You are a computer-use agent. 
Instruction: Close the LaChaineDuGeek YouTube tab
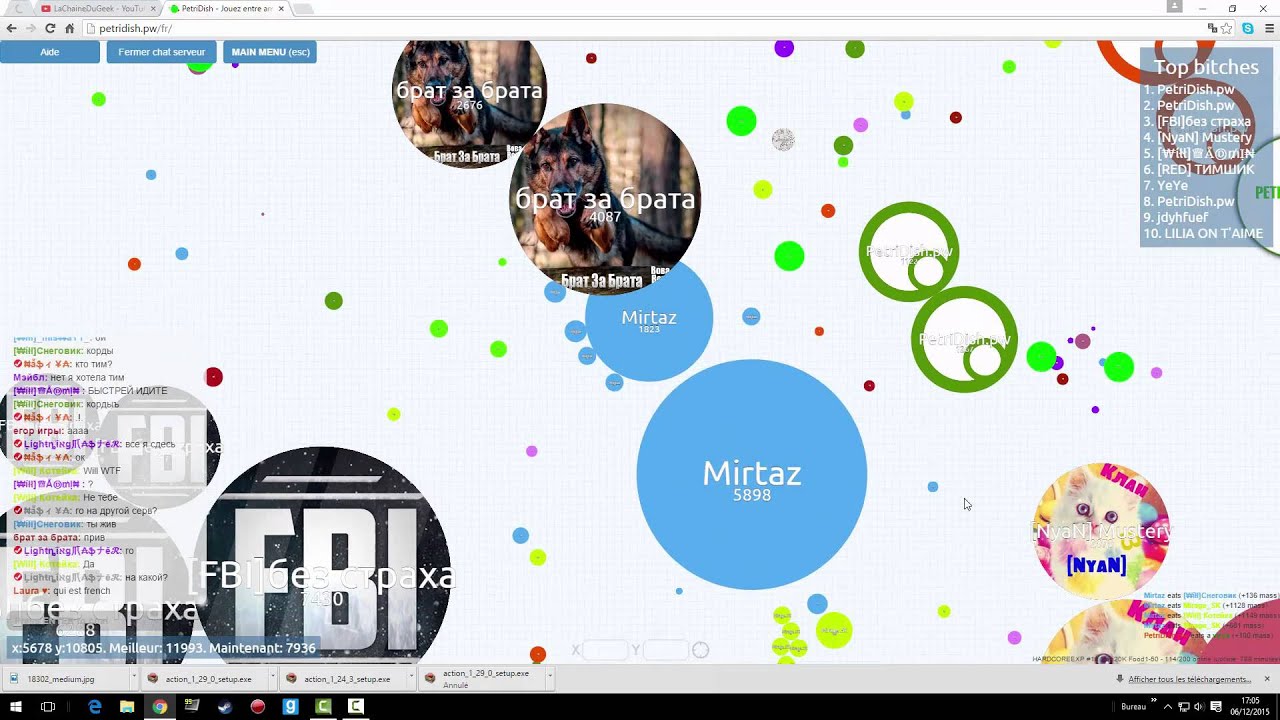(x=151, y=8)
